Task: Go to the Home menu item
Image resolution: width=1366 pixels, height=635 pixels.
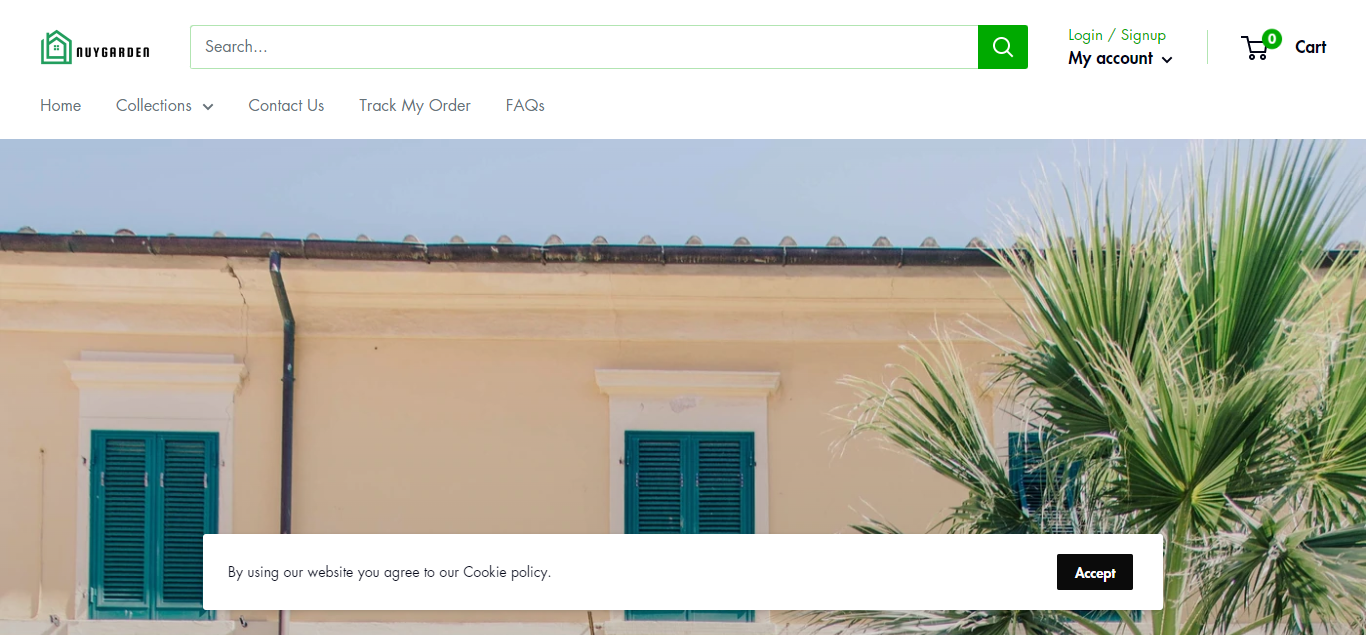Action: 61,105
